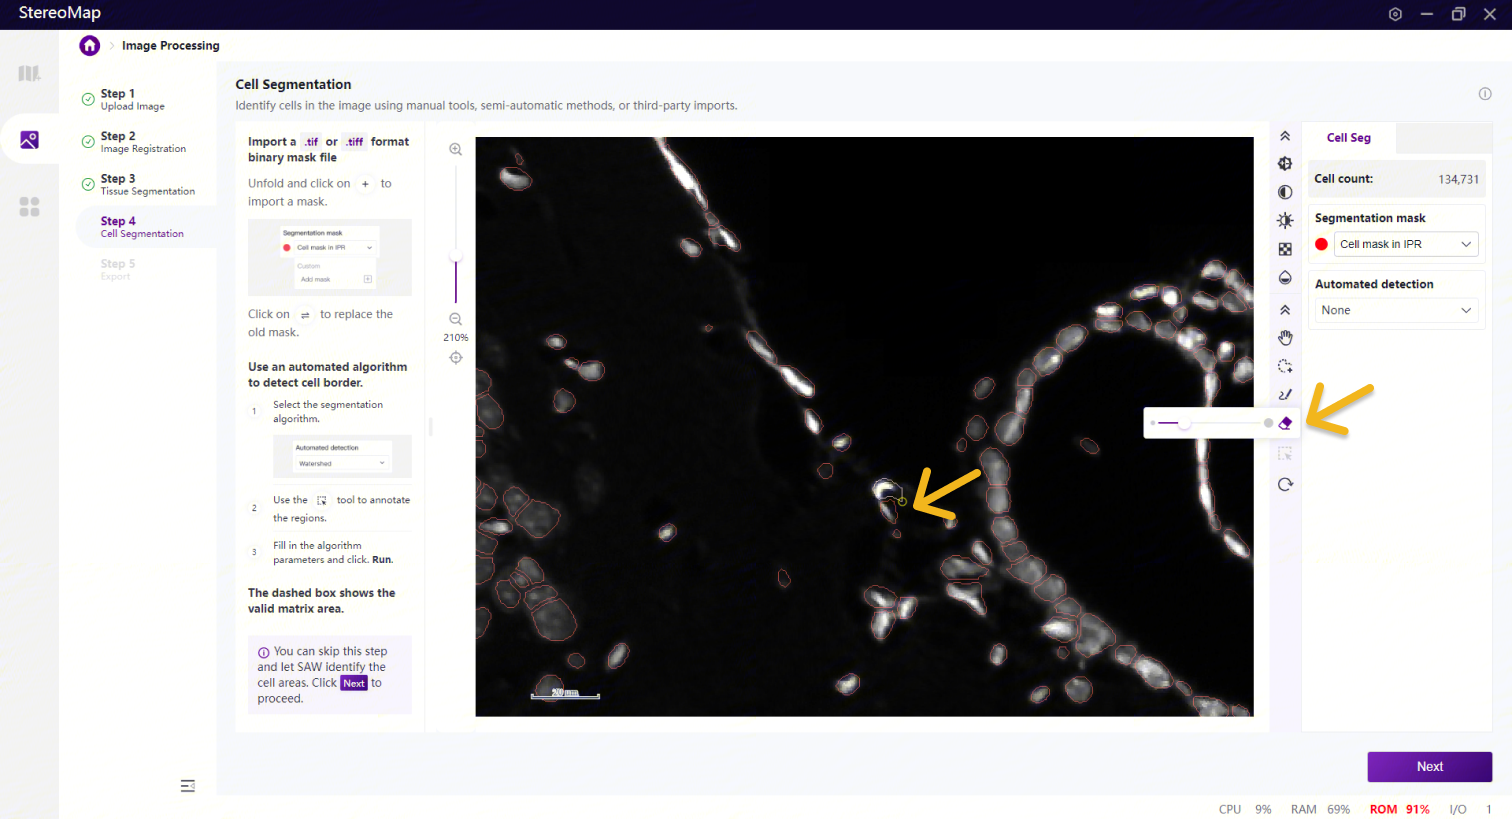The image size is (1512, 819).
Task: Open the hexagon settings icon in title bar
Action: coord(1396,14)
